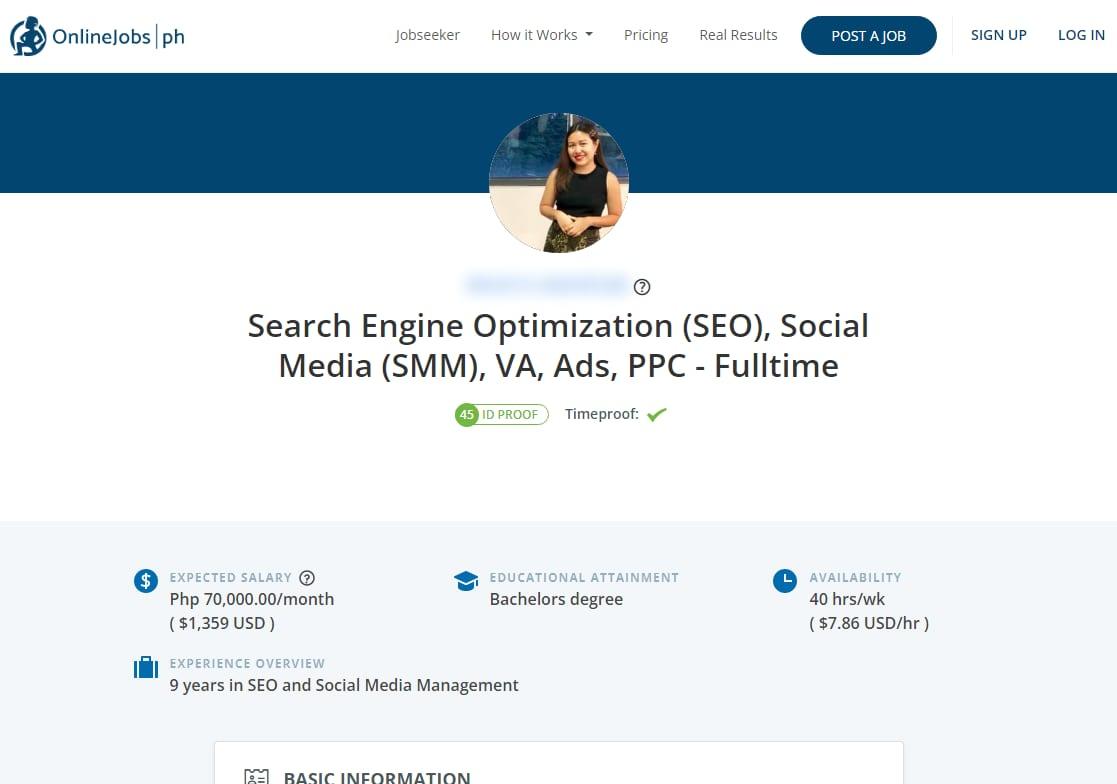This screenshot has width=1117, height=784.
Task: Open the How it Works chevron arrow
Action: point(589,35)
